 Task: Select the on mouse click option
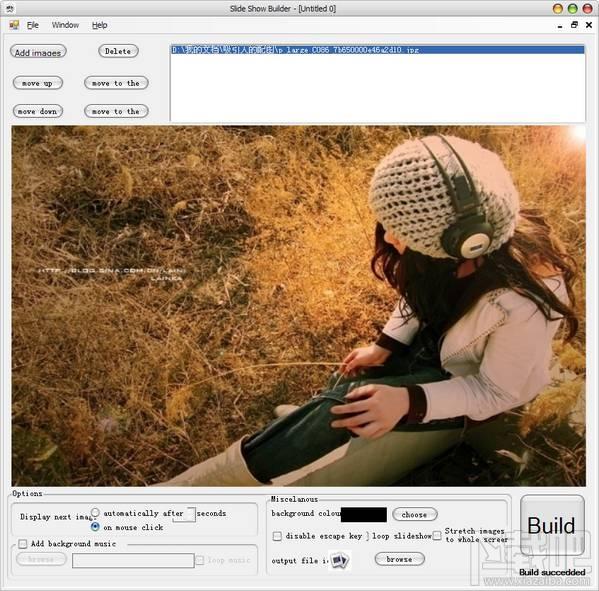point(95,526)
